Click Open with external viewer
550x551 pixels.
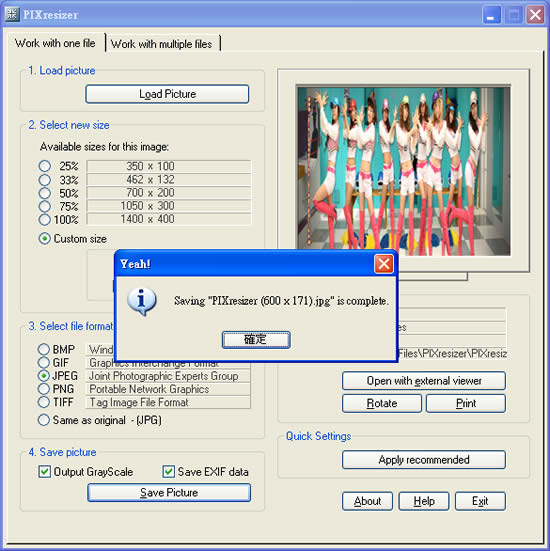[424, 381]
